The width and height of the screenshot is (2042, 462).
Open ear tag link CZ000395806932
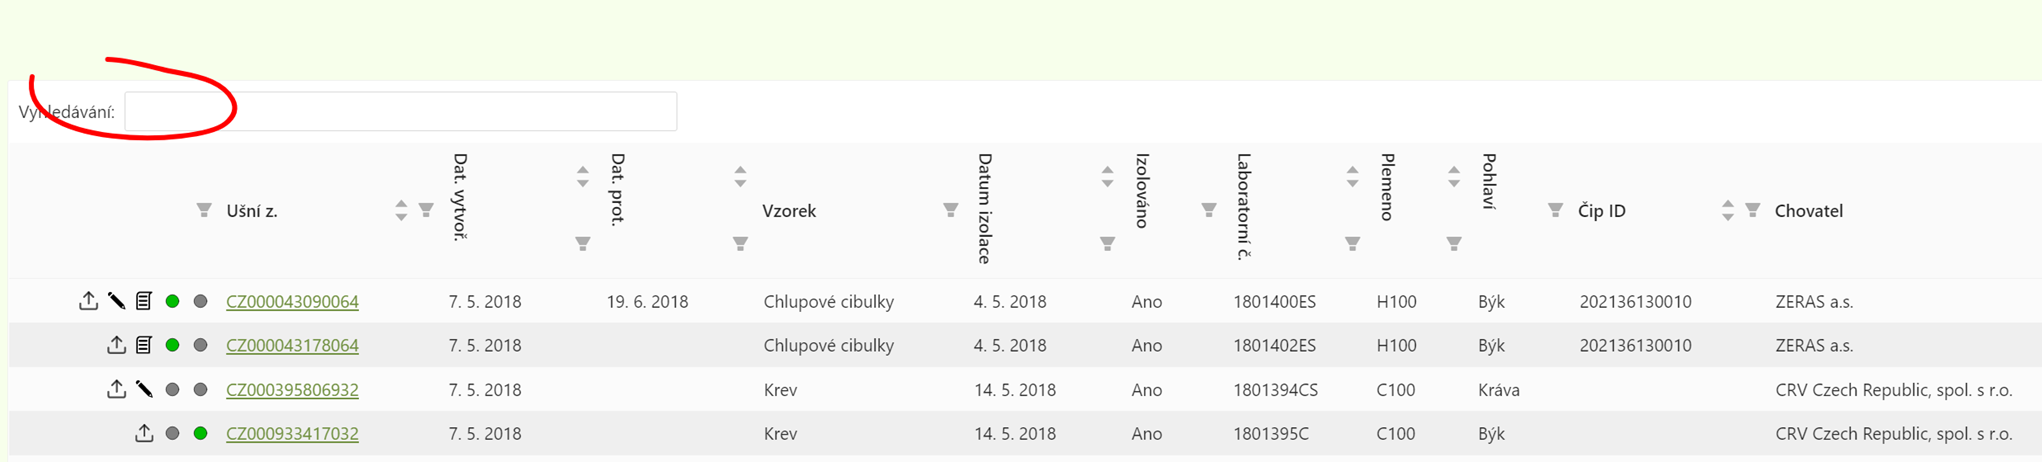click(x=292, y=389)
